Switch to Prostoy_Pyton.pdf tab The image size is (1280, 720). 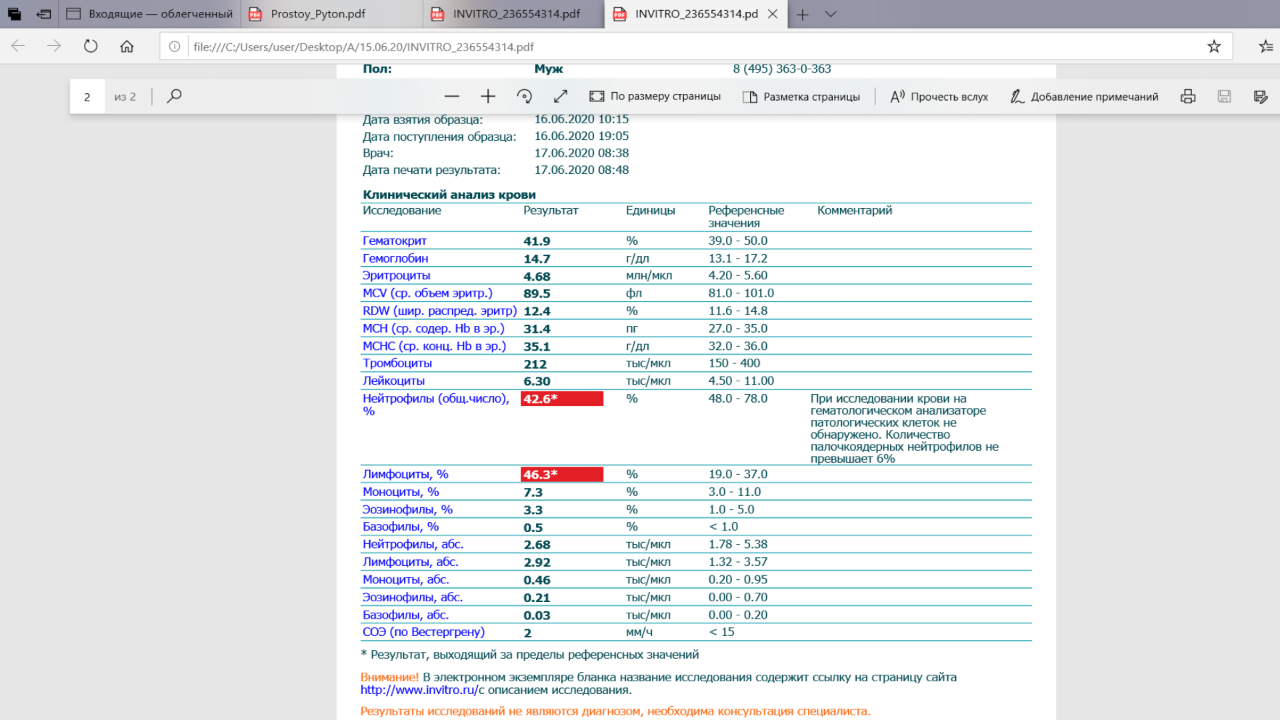tap(330, 14)
